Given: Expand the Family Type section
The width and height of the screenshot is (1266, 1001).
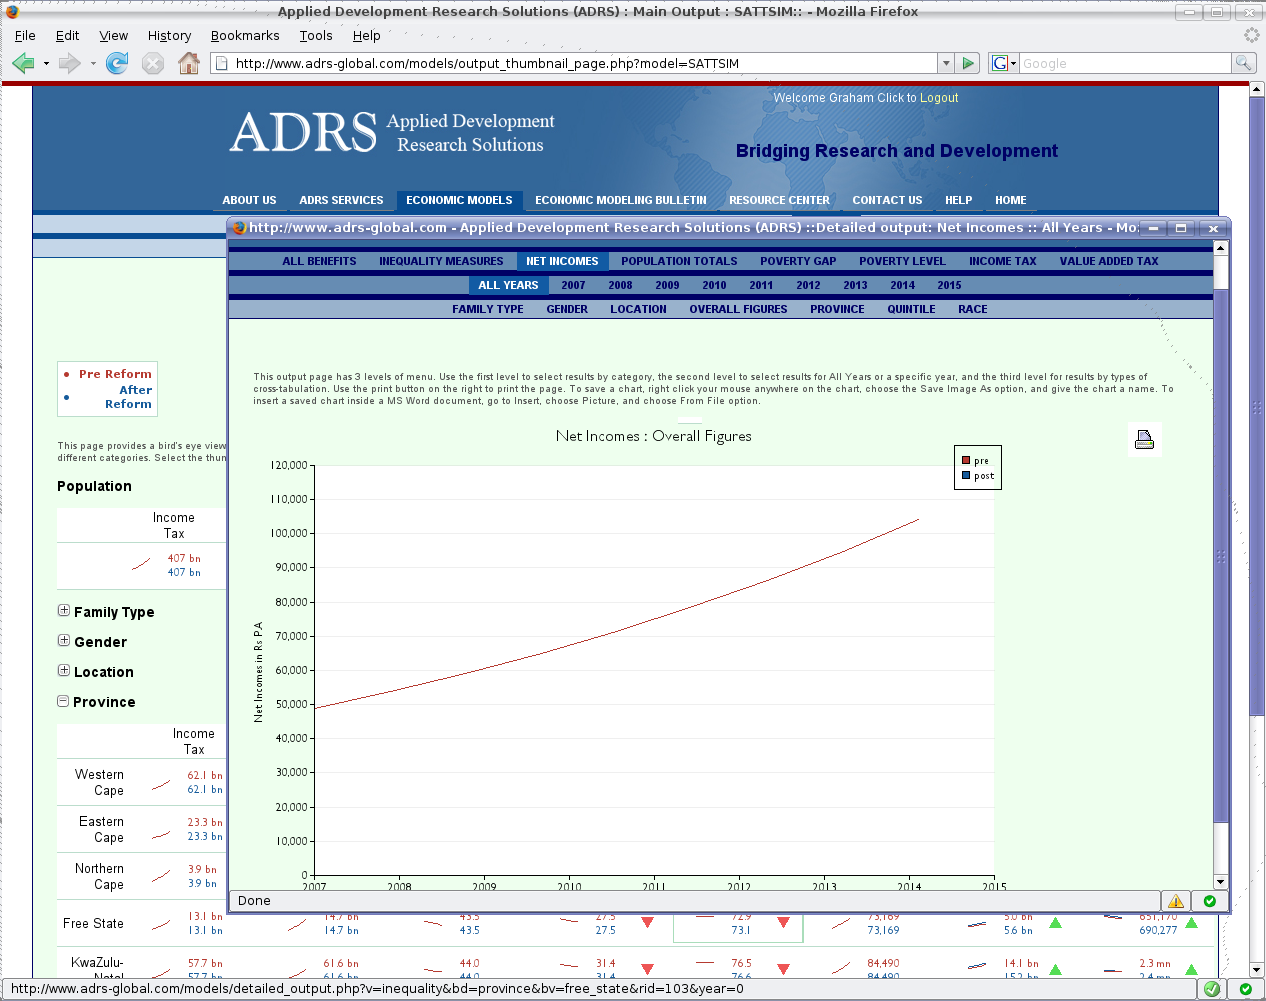Looking at the screenshot, I should tap(64, 611).
